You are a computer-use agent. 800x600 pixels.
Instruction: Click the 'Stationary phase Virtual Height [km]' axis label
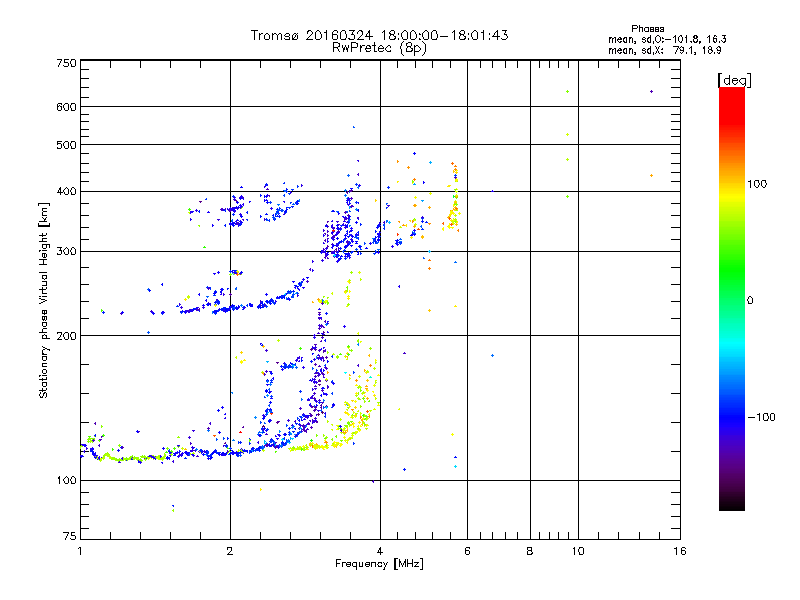[x=43, y=300]
